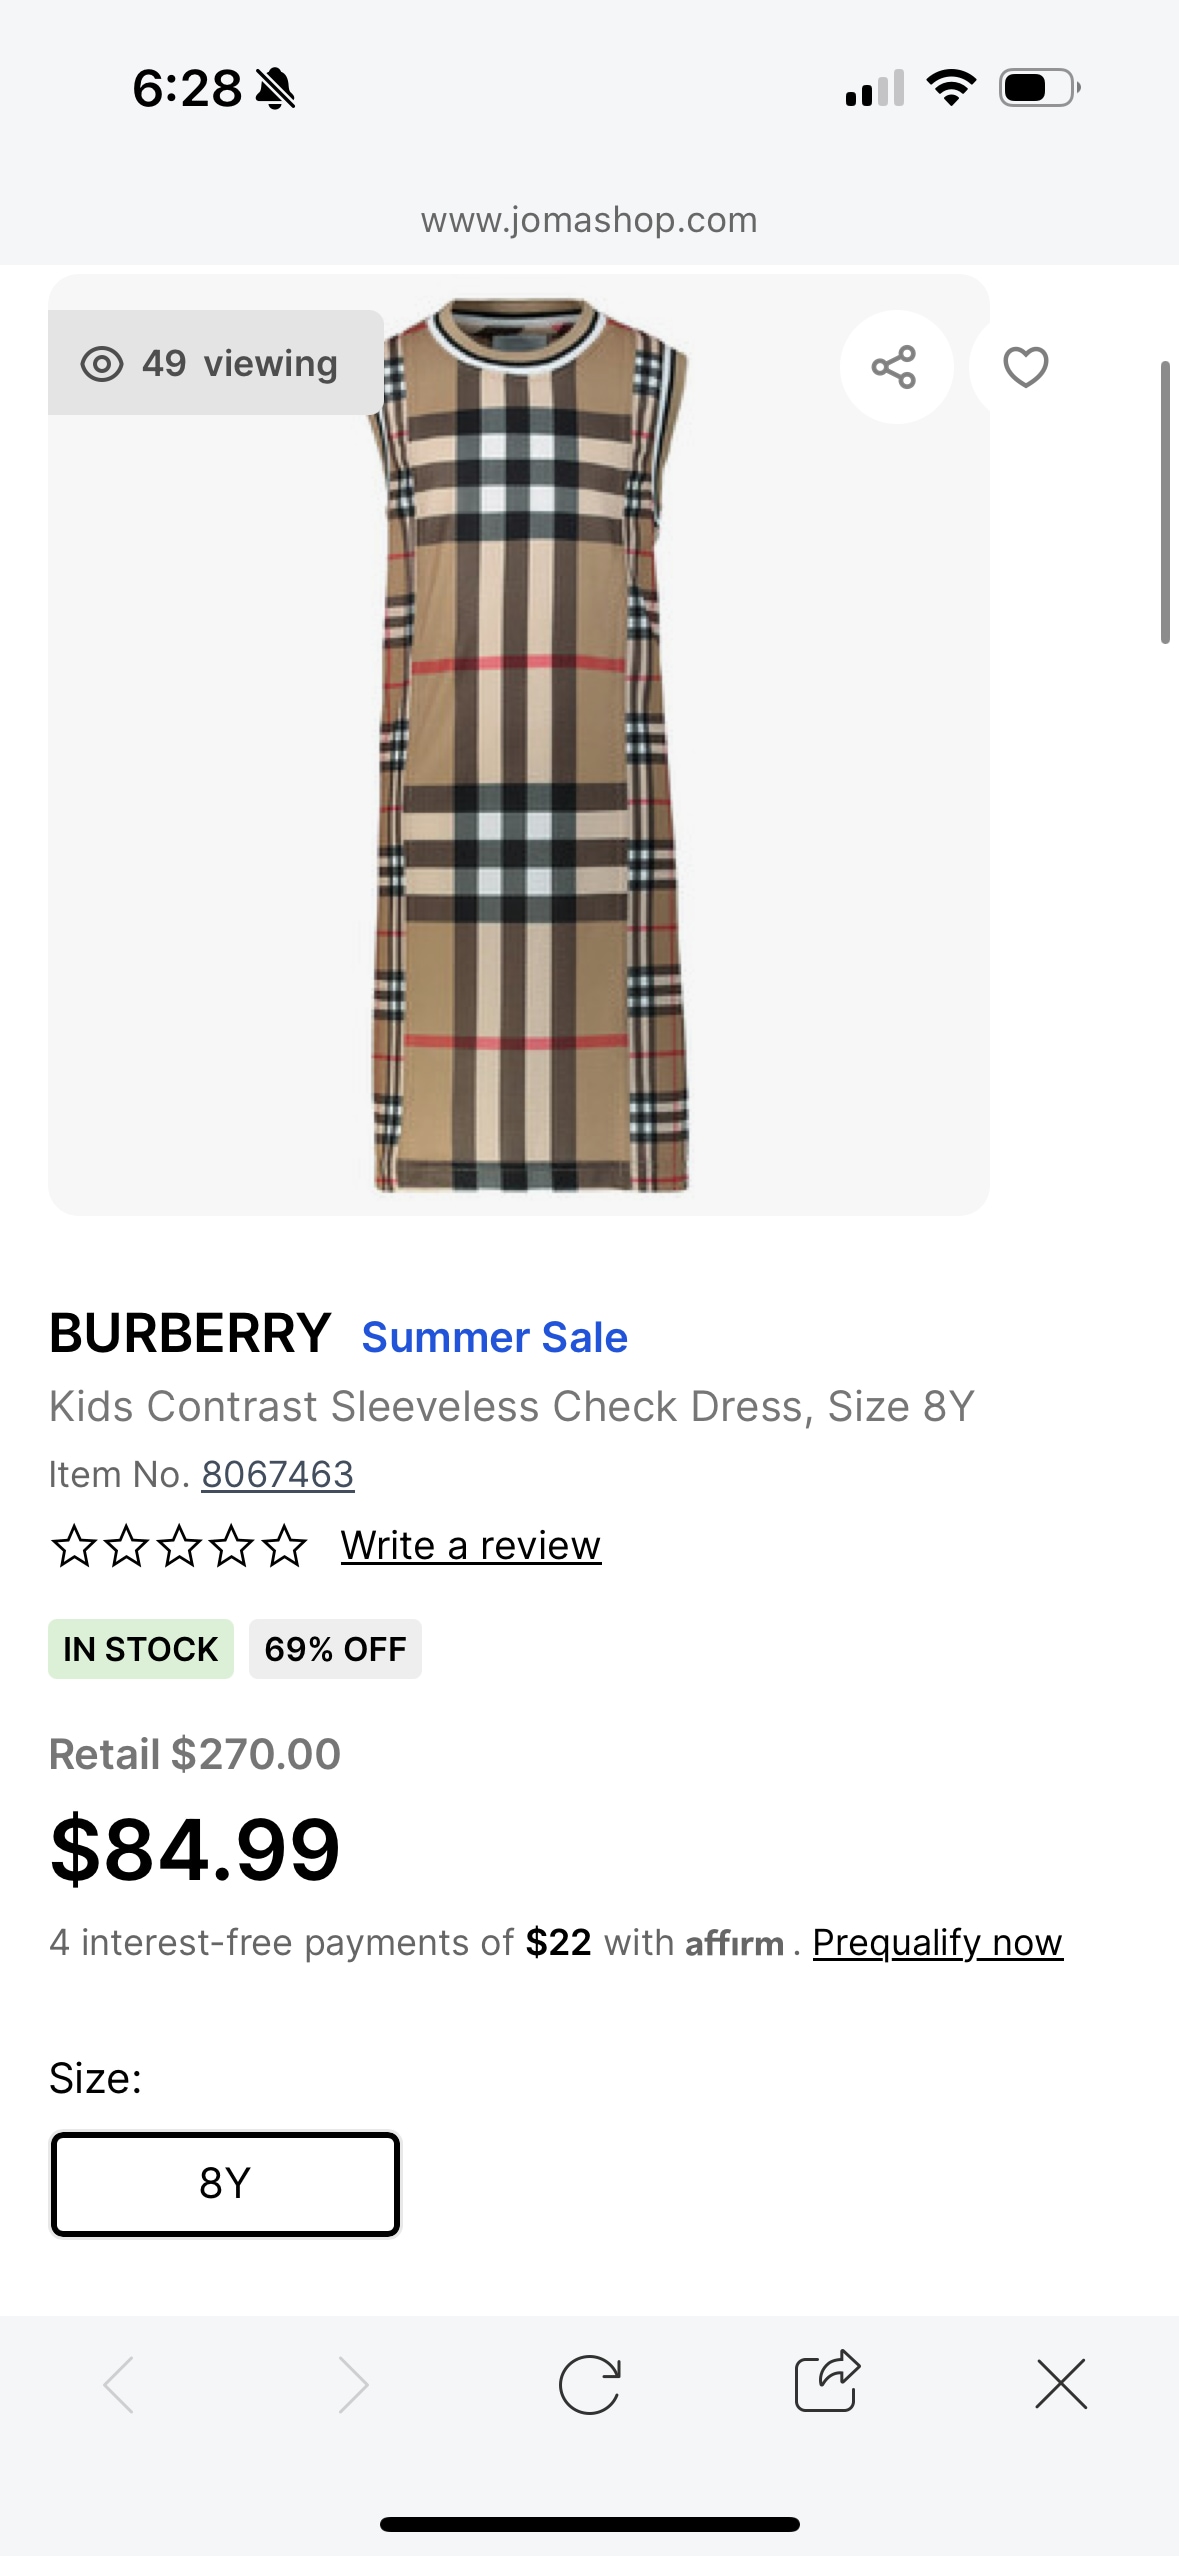Add dress to wishlist with heart icon

(1025, 367)
